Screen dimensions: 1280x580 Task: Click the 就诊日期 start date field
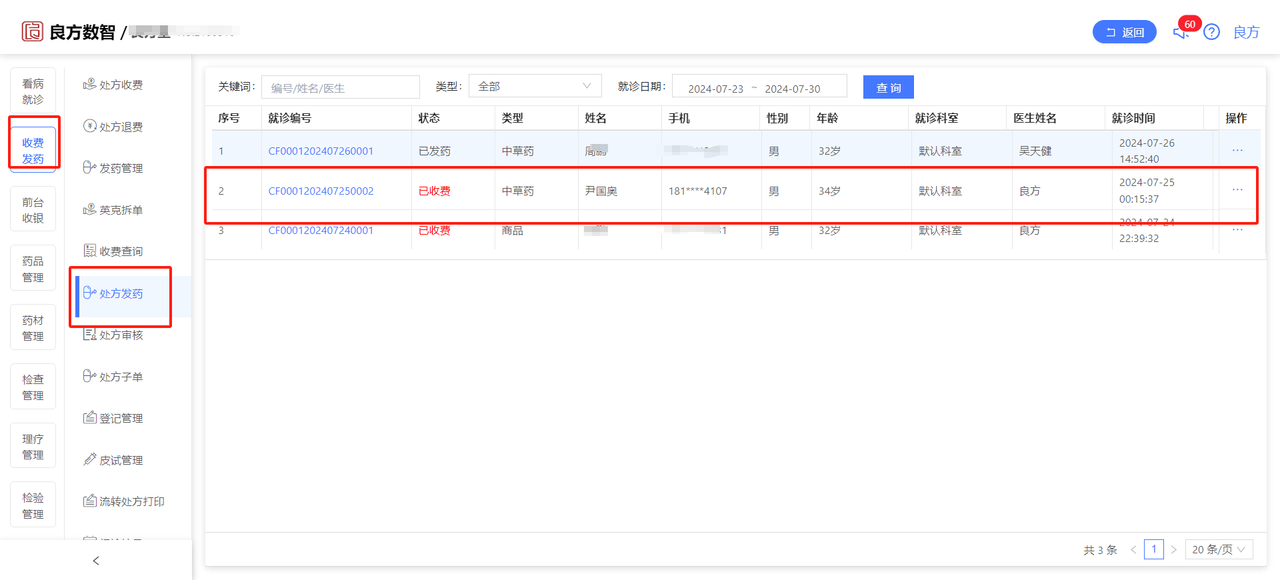(x=716, y=88)
